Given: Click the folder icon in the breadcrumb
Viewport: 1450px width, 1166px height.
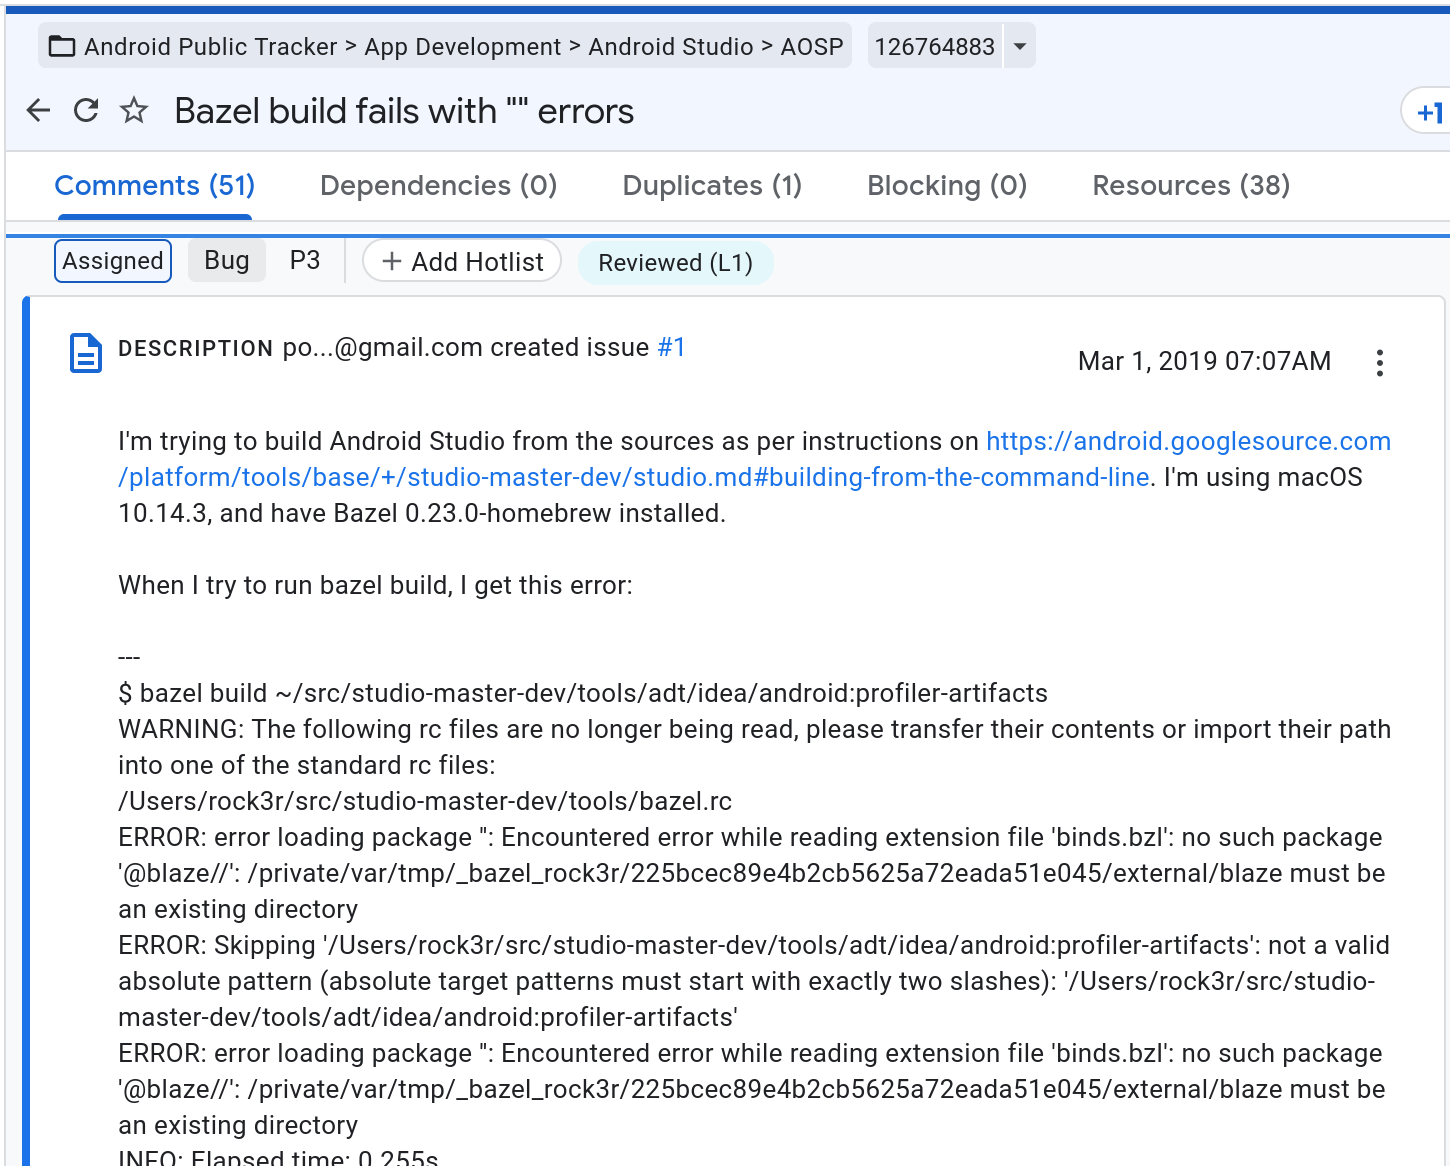Looking at the screenshot, I should click(62, 47).
